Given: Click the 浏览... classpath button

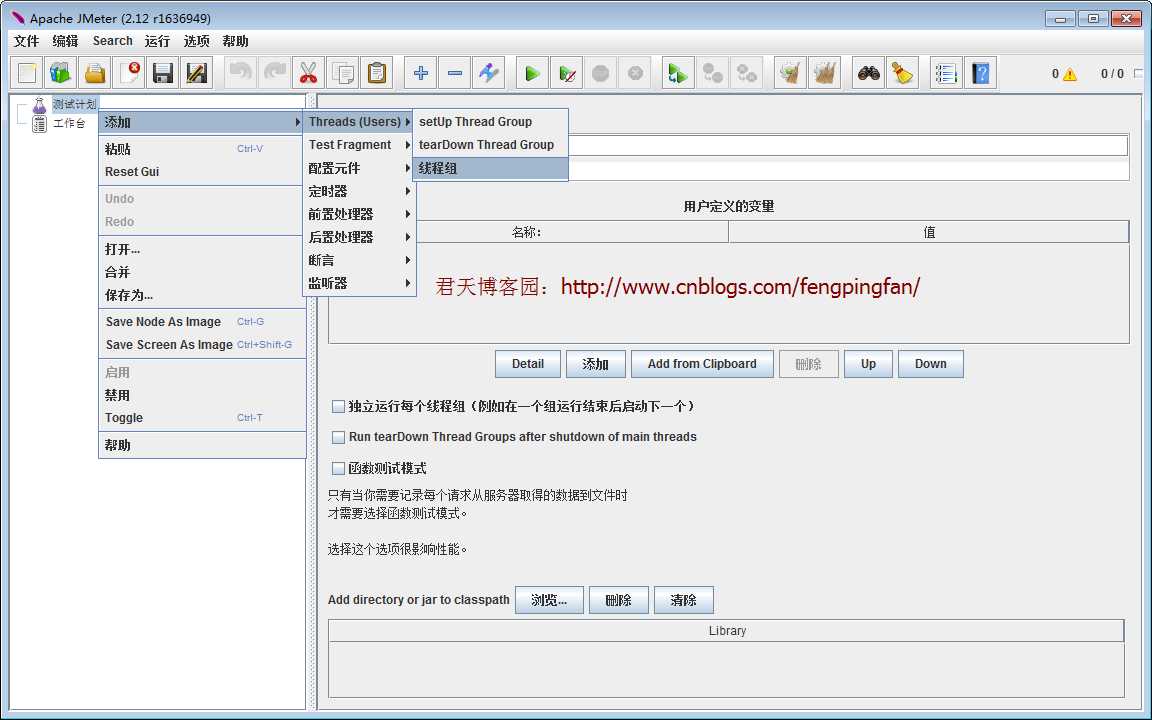Looking at the screenshot, I should click(x=549, y=600).
